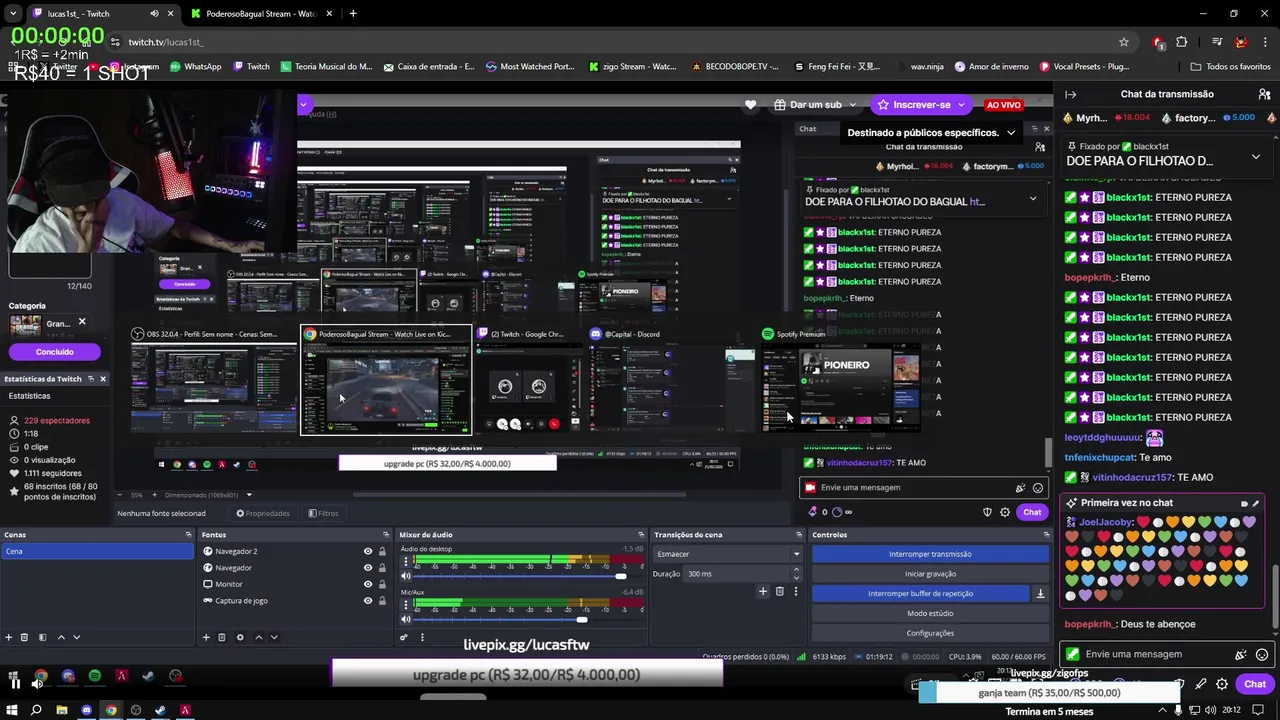
Task: Switch to the PoderosoBagual Stream browser tab
Action: coord(261,14)
